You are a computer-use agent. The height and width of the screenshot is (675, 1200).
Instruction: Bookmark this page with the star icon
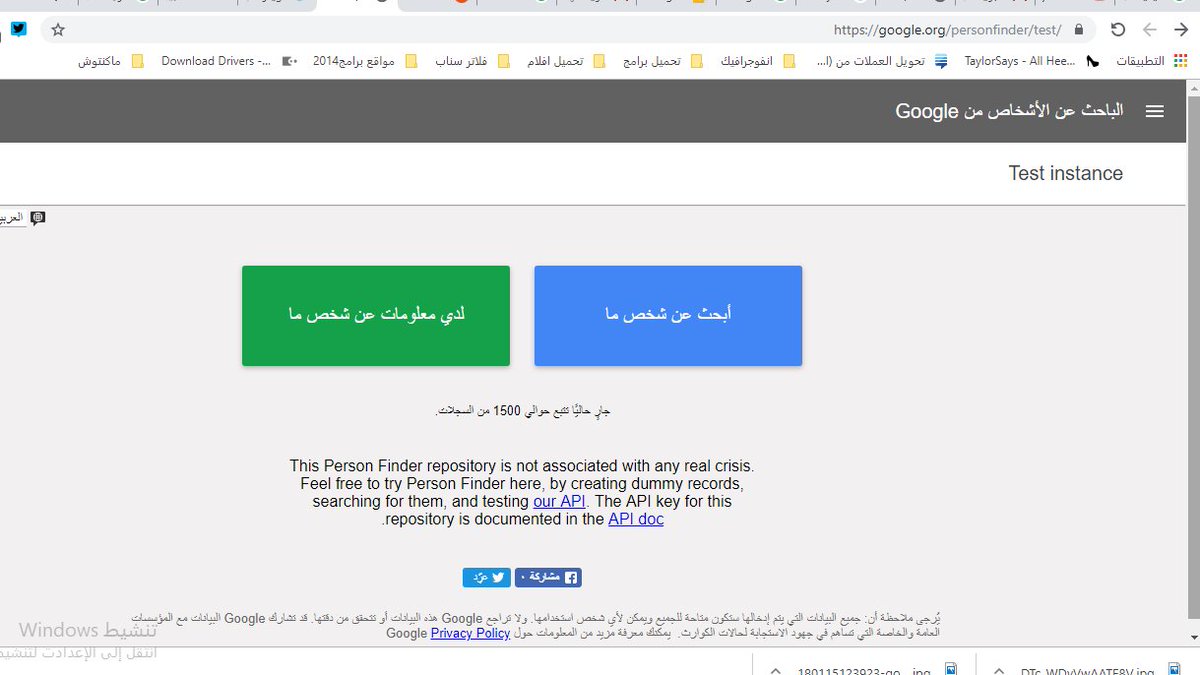pos(58,30)
